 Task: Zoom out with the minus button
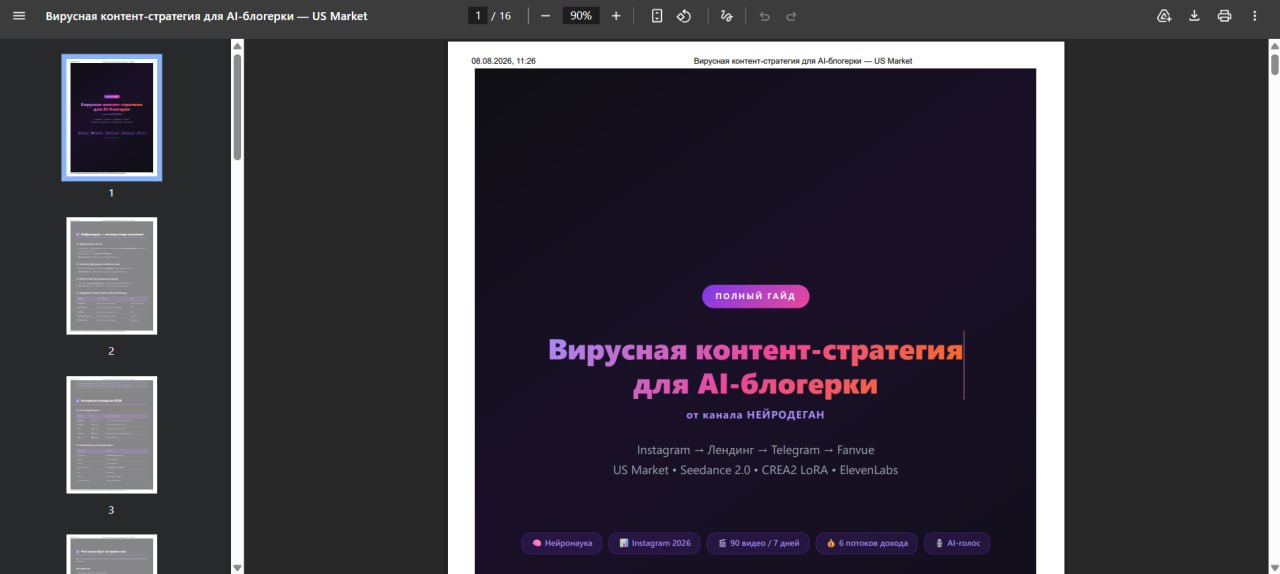tap(545, 16)
